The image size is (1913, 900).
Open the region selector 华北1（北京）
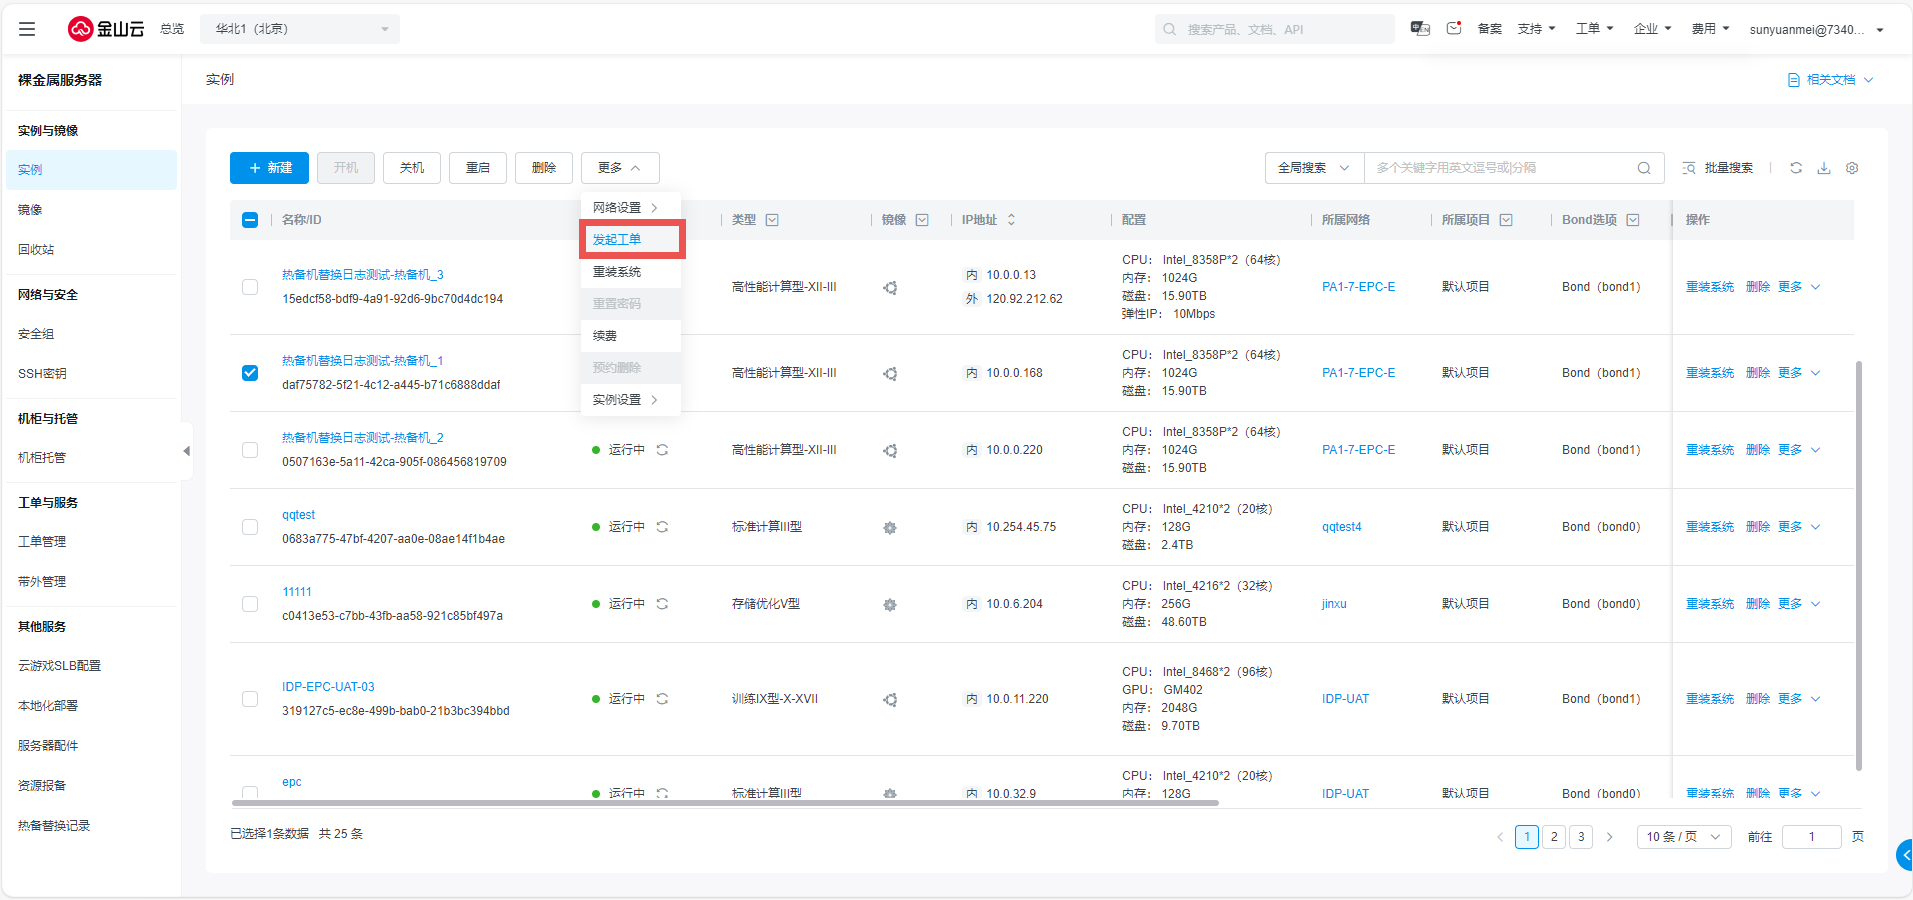point(300,29)
